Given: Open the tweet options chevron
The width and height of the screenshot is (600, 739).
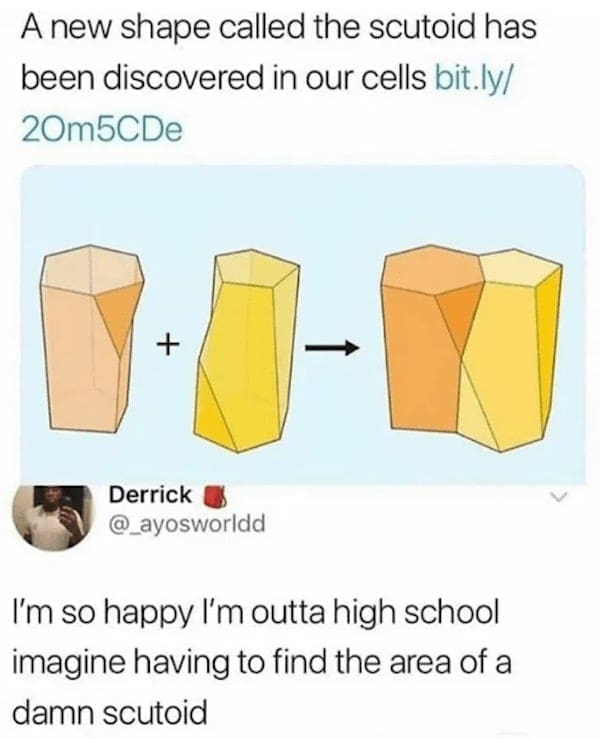Looking at the screenshot, I should point(557,497).
